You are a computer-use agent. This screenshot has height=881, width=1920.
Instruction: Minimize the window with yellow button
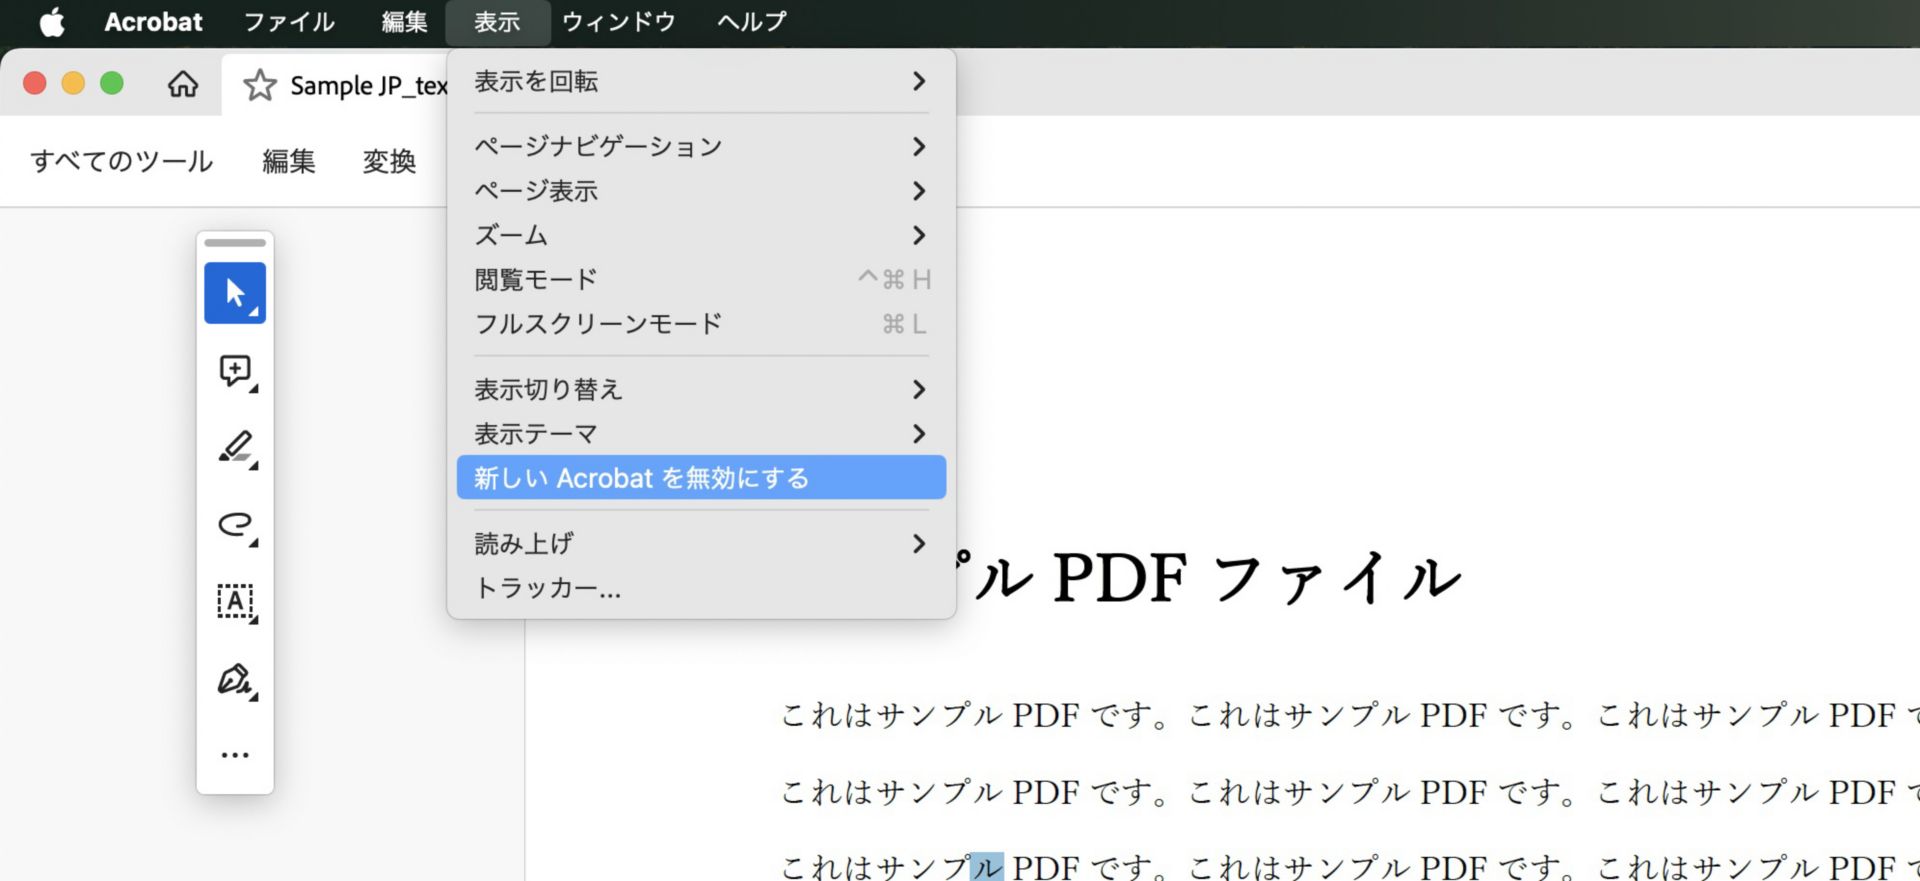pyautogui.click(x=74, y=83)
